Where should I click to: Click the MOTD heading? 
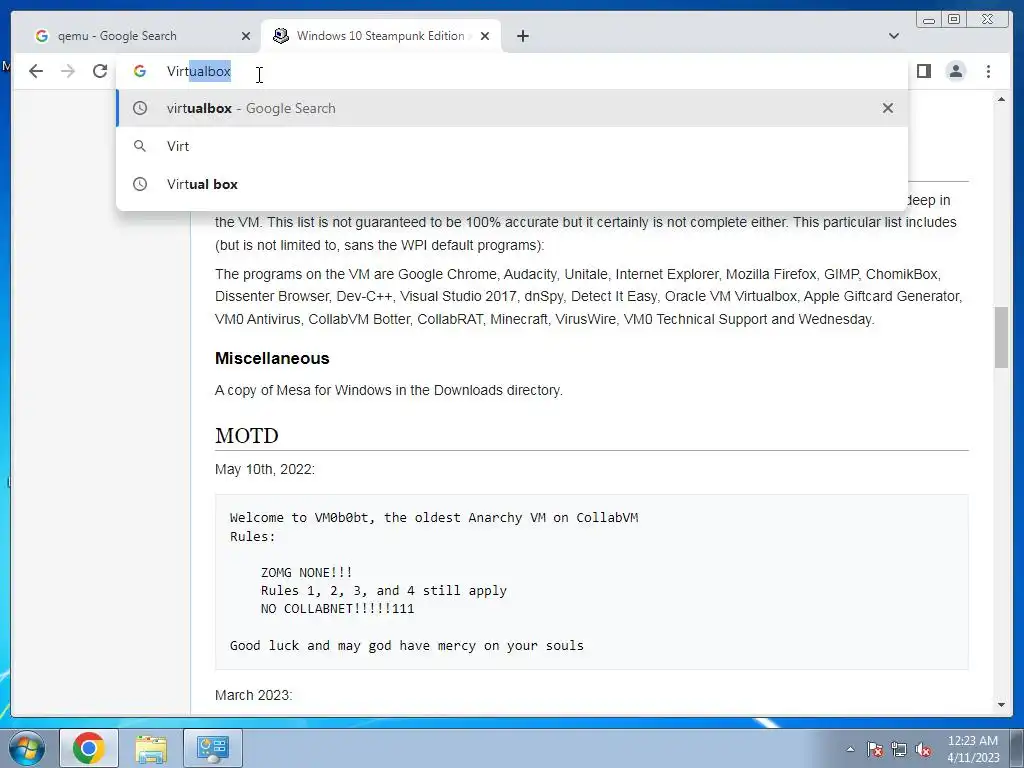click(247, 436)
